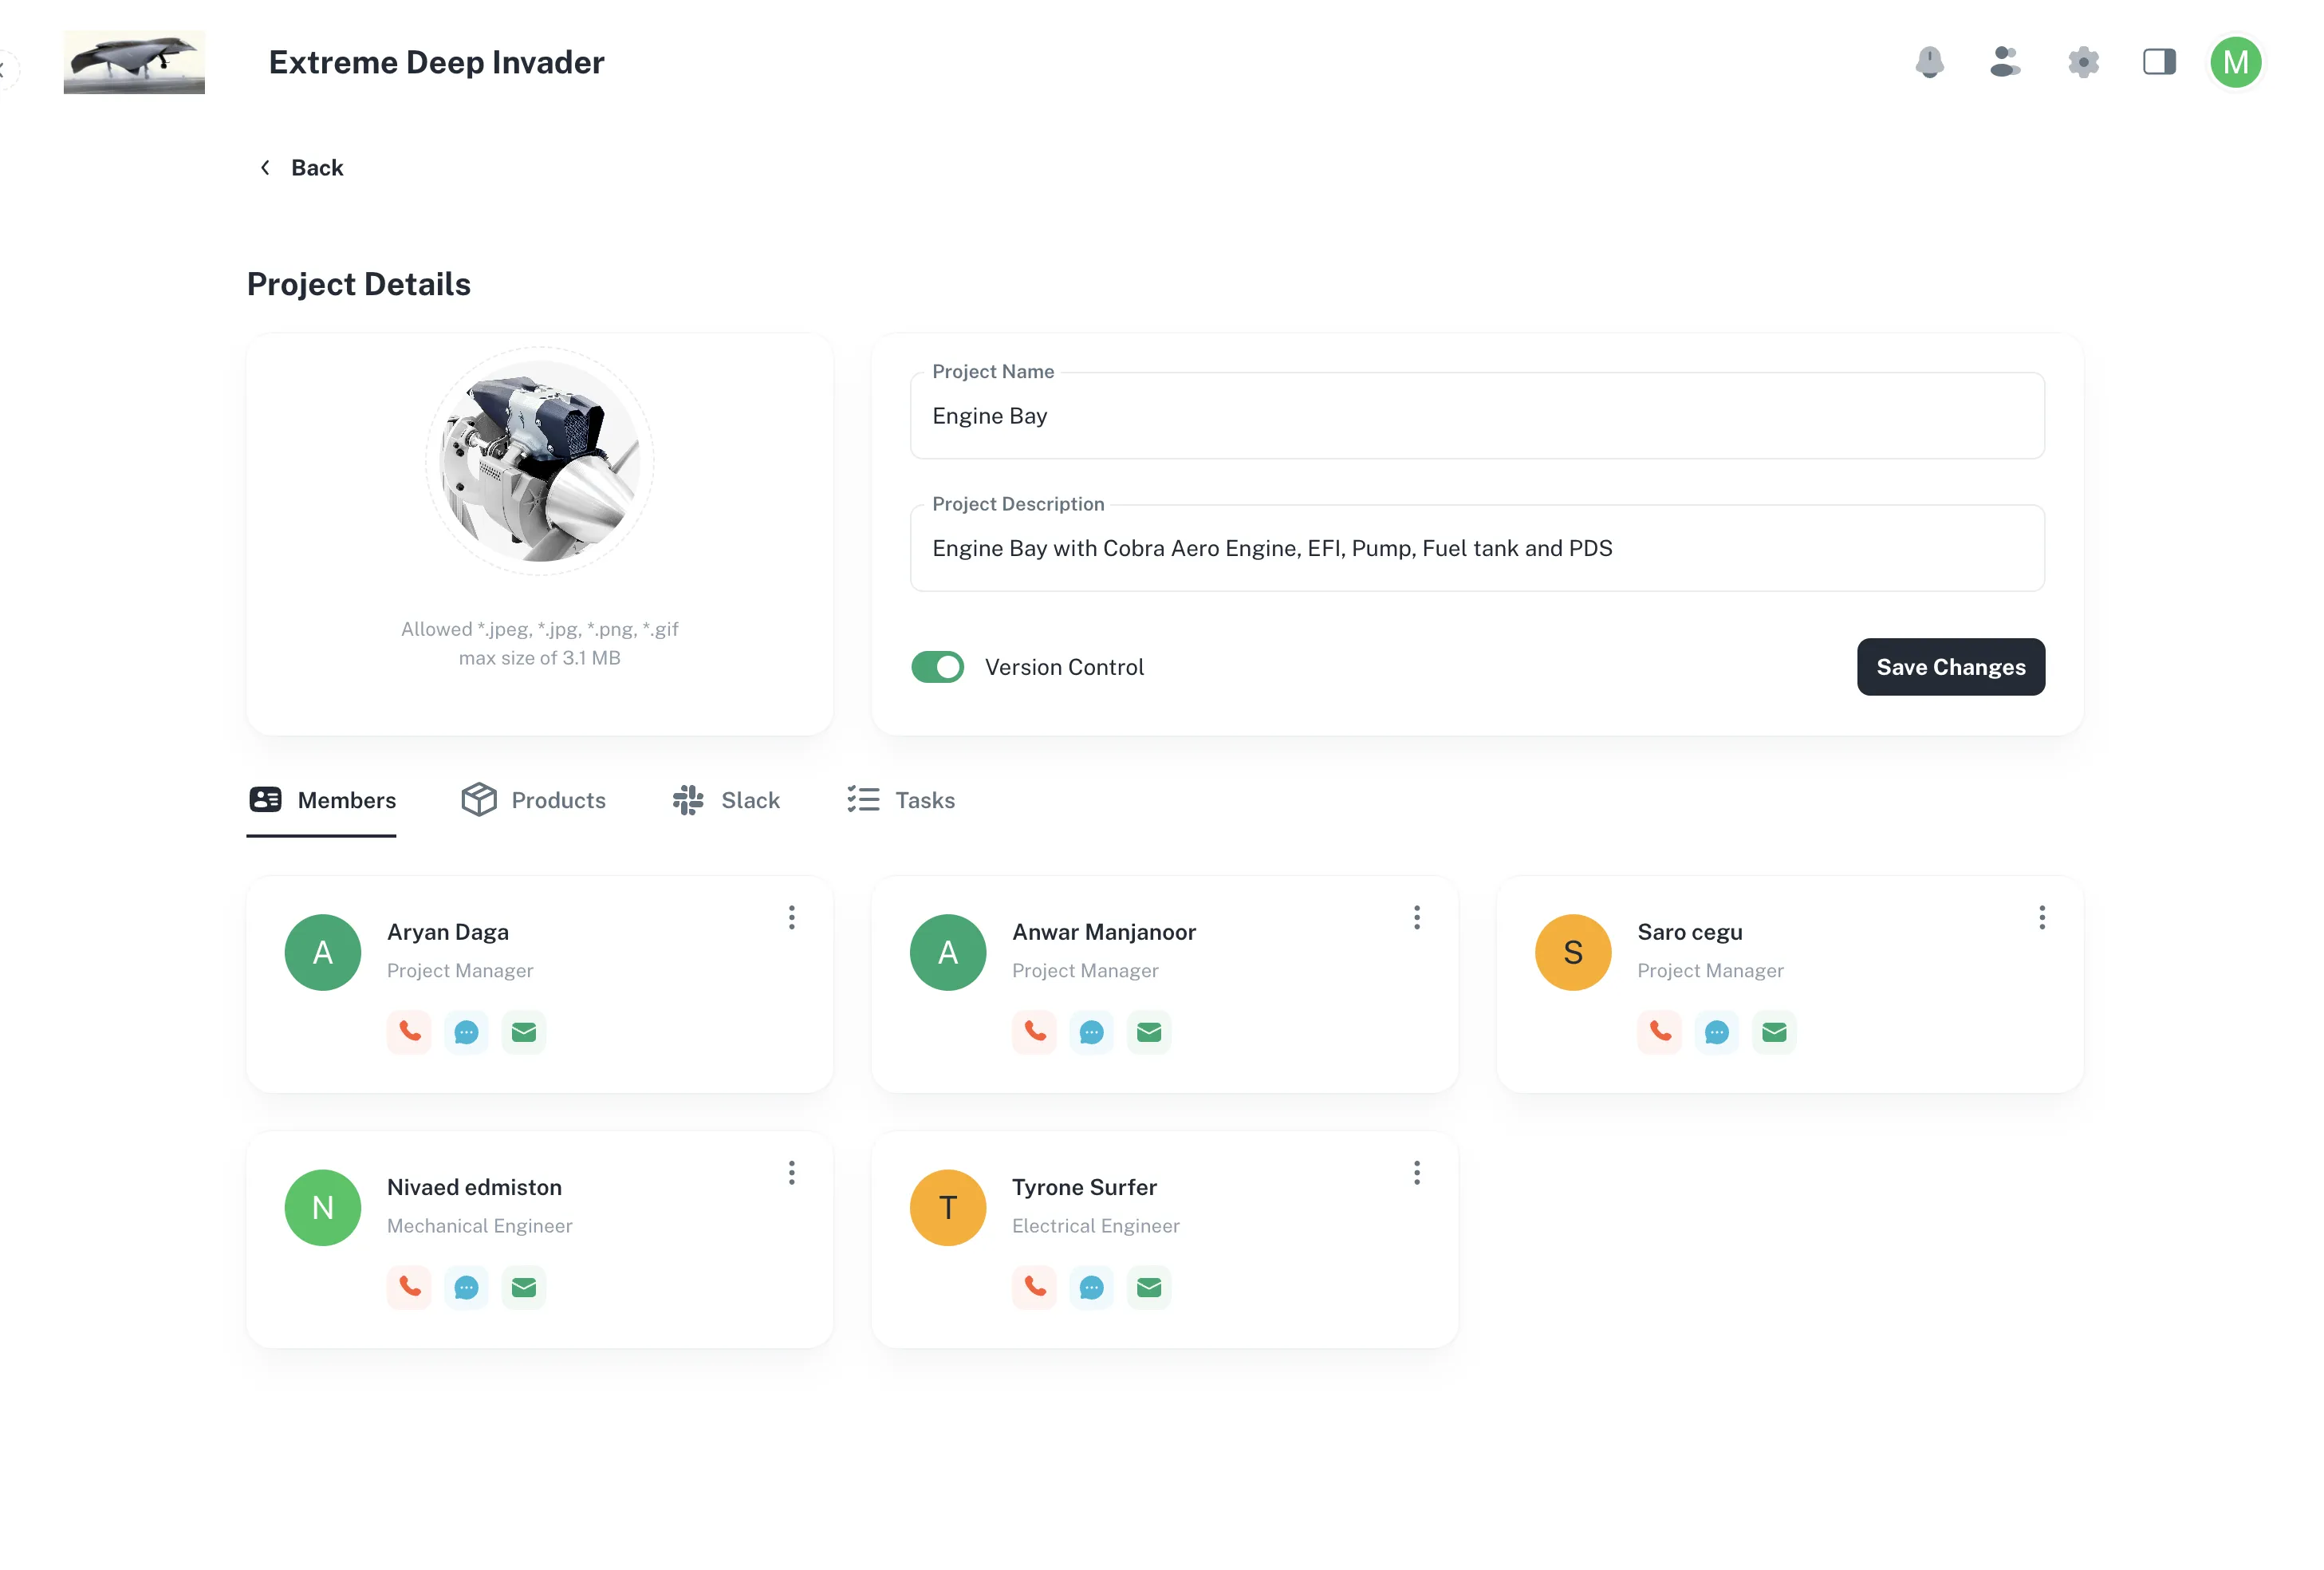This screenshot has height=1570, width=2324.
Task: Click the Project Description input field
Action: click(1477, 547)
